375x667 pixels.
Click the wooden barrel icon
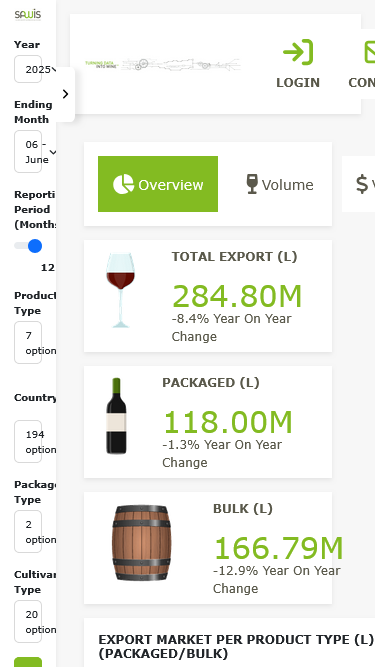pyautogui.click(x=142, y=543)
